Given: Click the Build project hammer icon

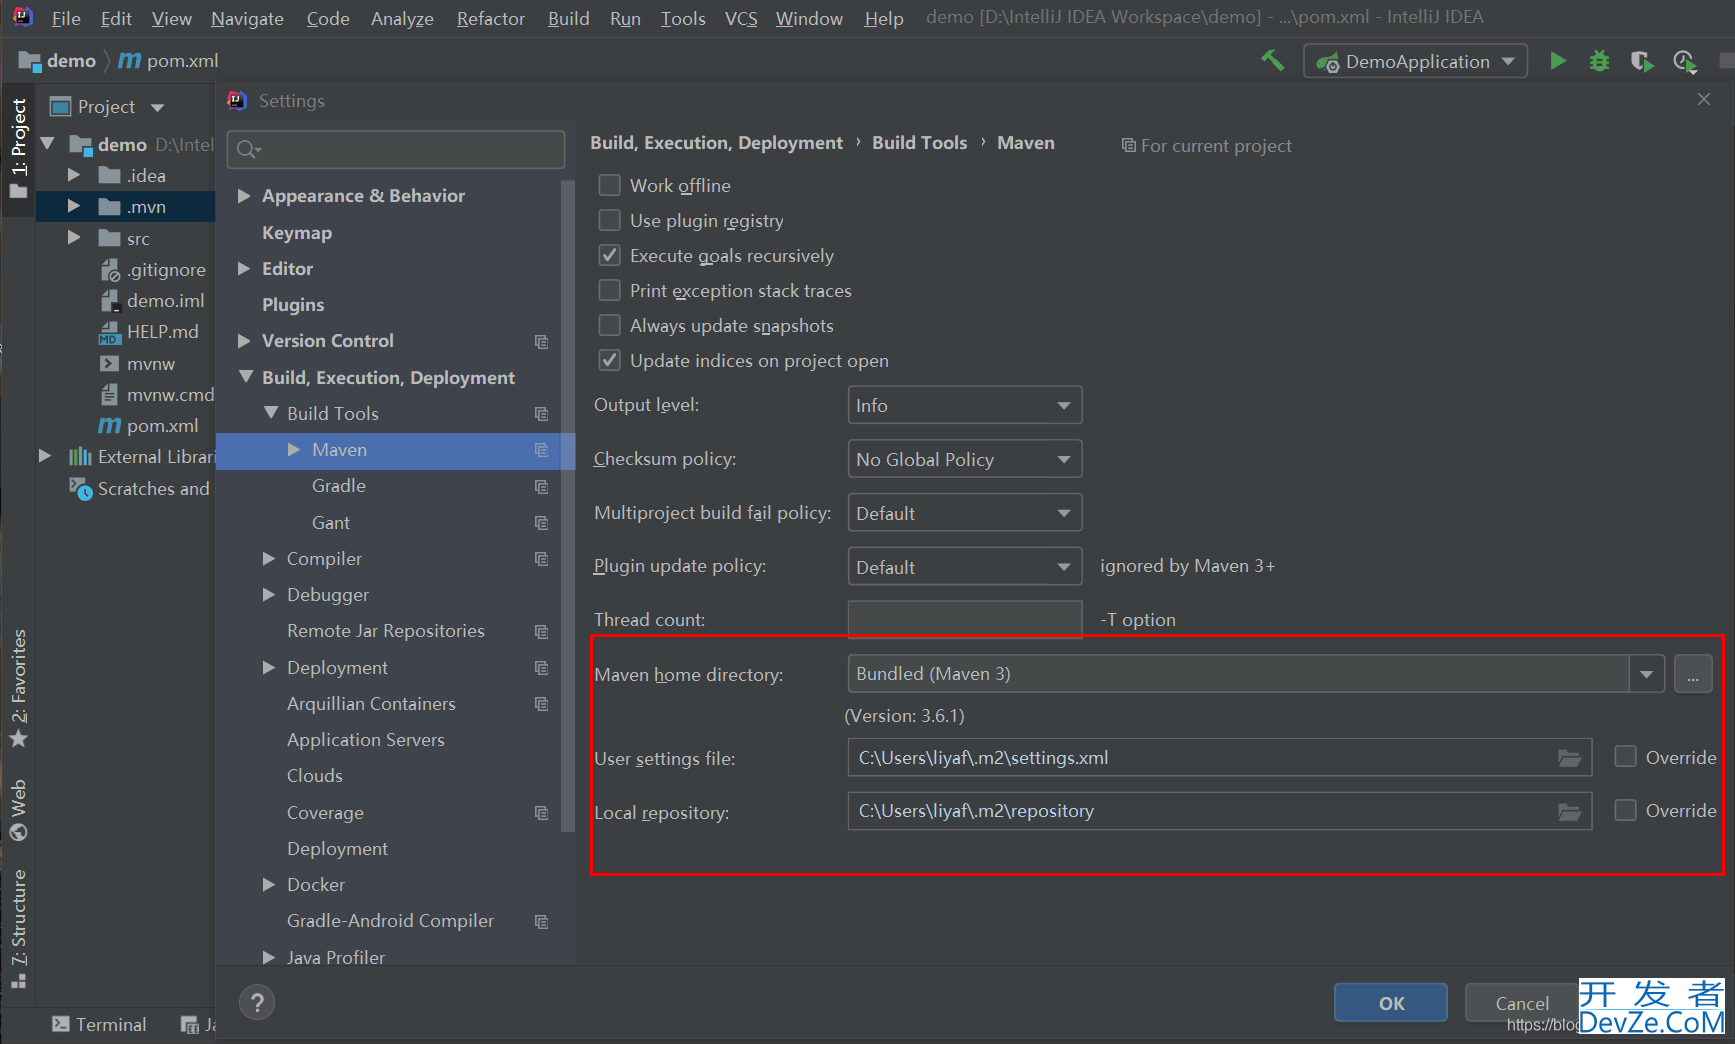Looking at the screenshot, I should point(1272,61).
